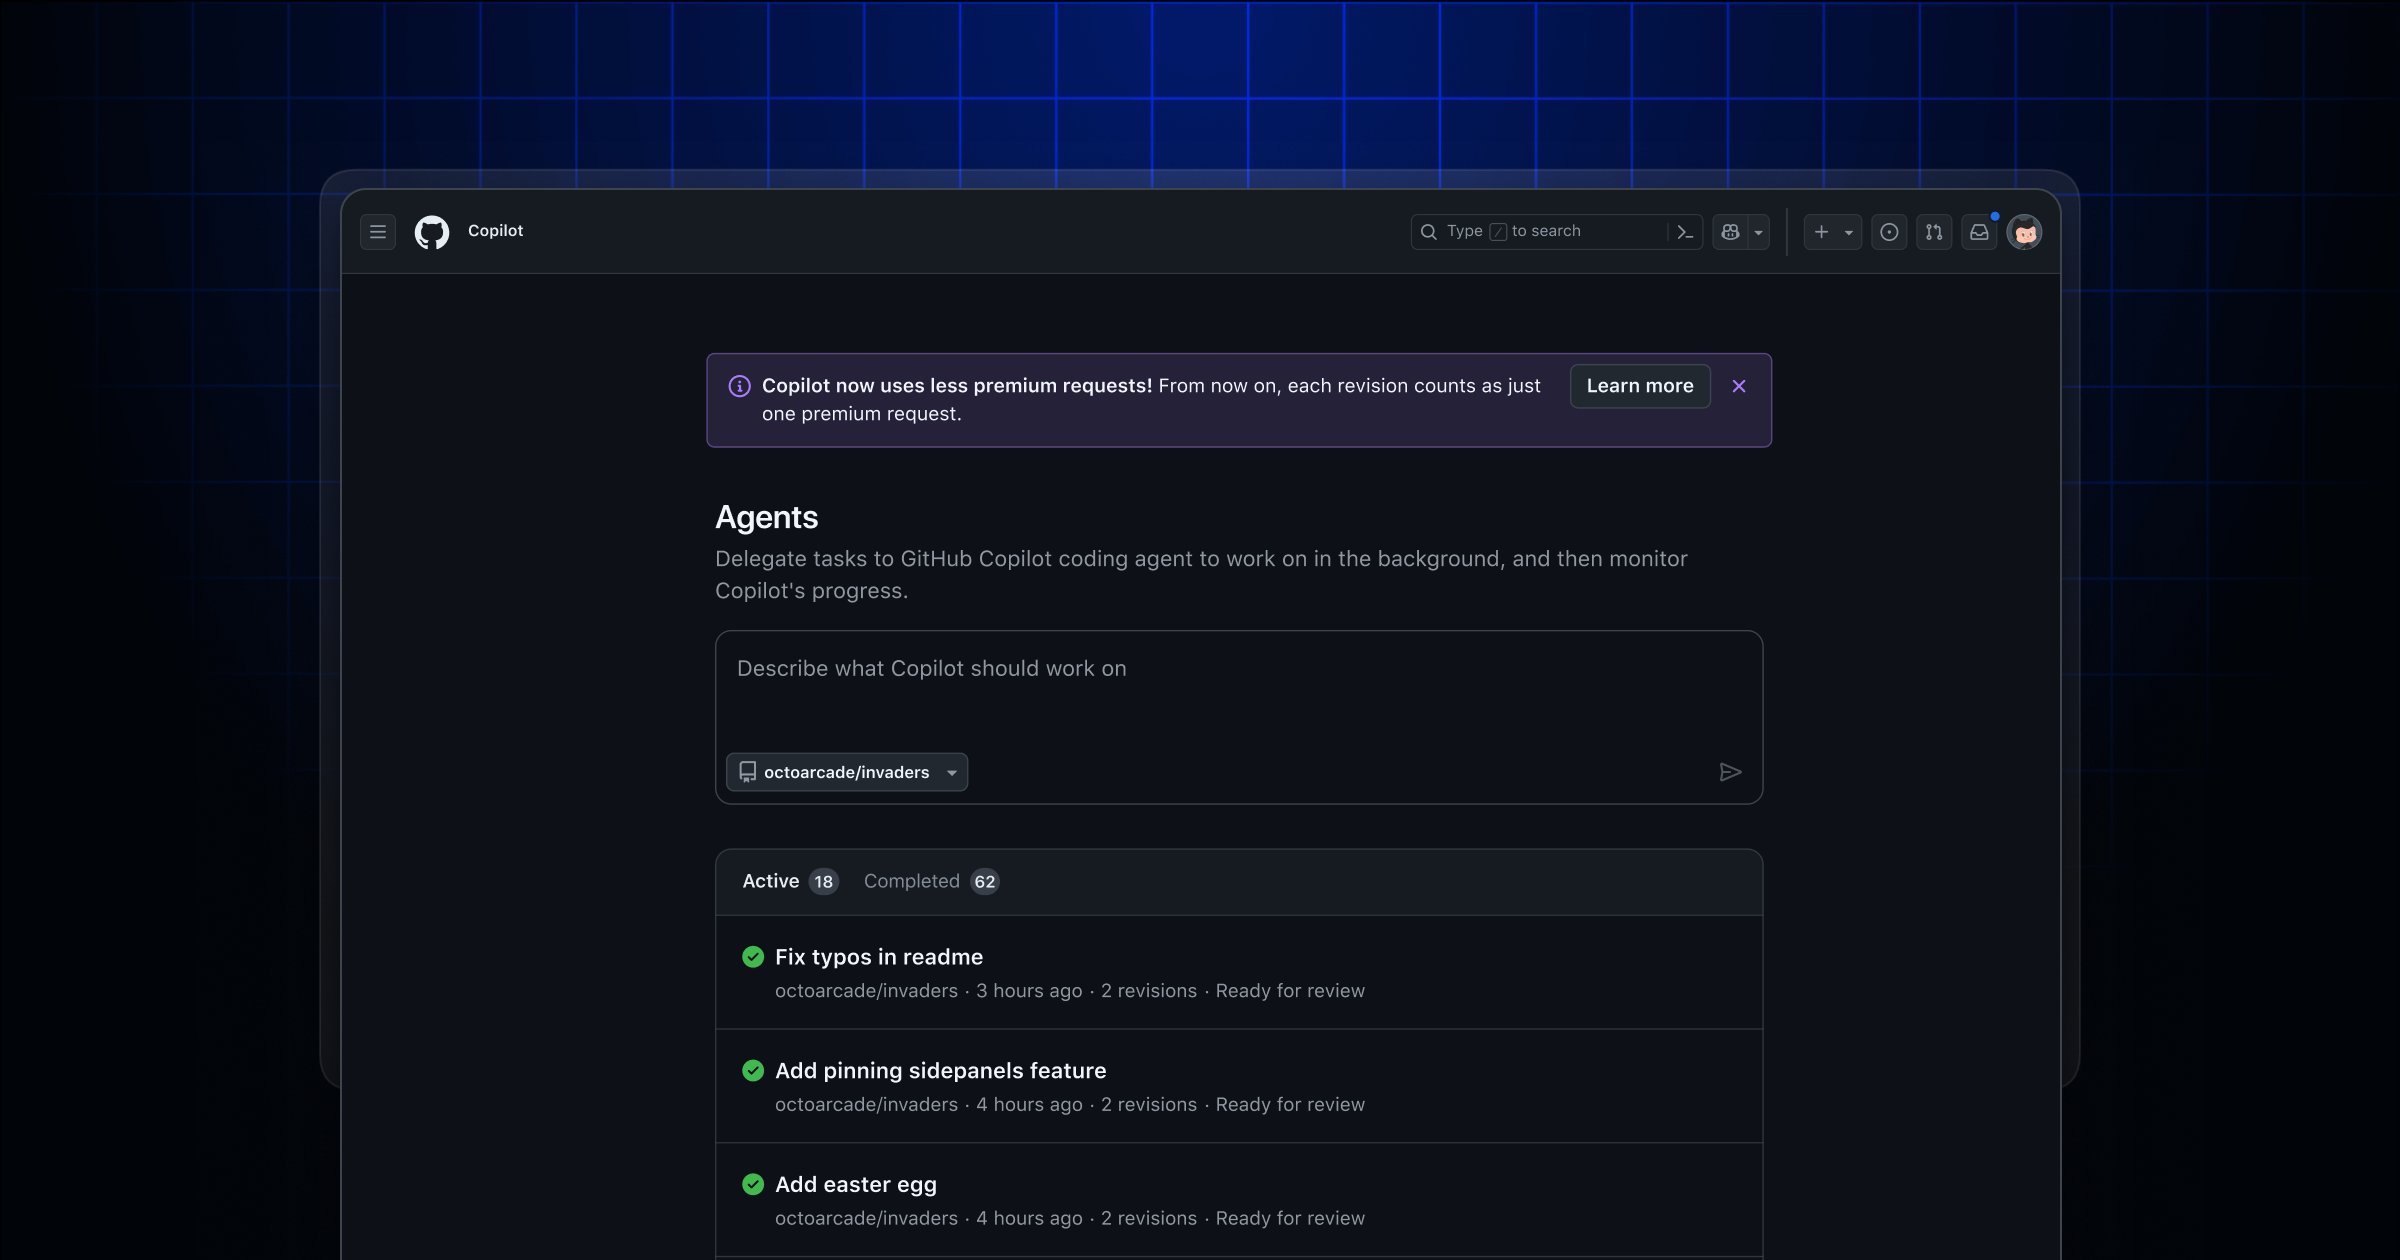The height and width of the screenshot is (1260, 2400).
Task: Open the create new dropdown beside the plus
Action: [1846, 231]
